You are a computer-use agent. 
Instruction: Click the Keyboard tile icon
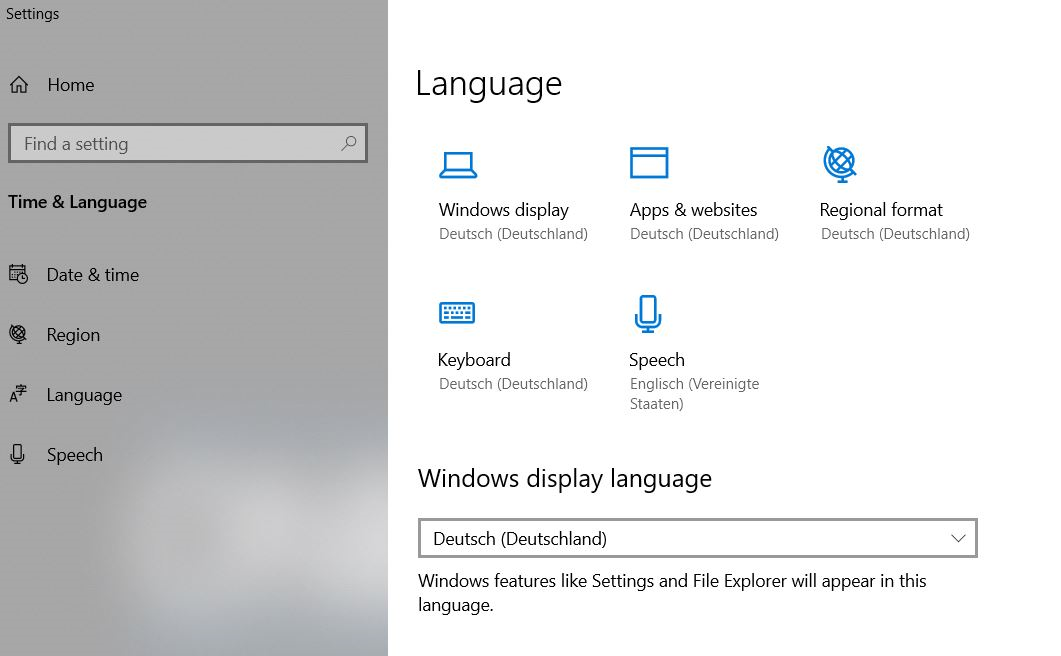coord(457,313)
